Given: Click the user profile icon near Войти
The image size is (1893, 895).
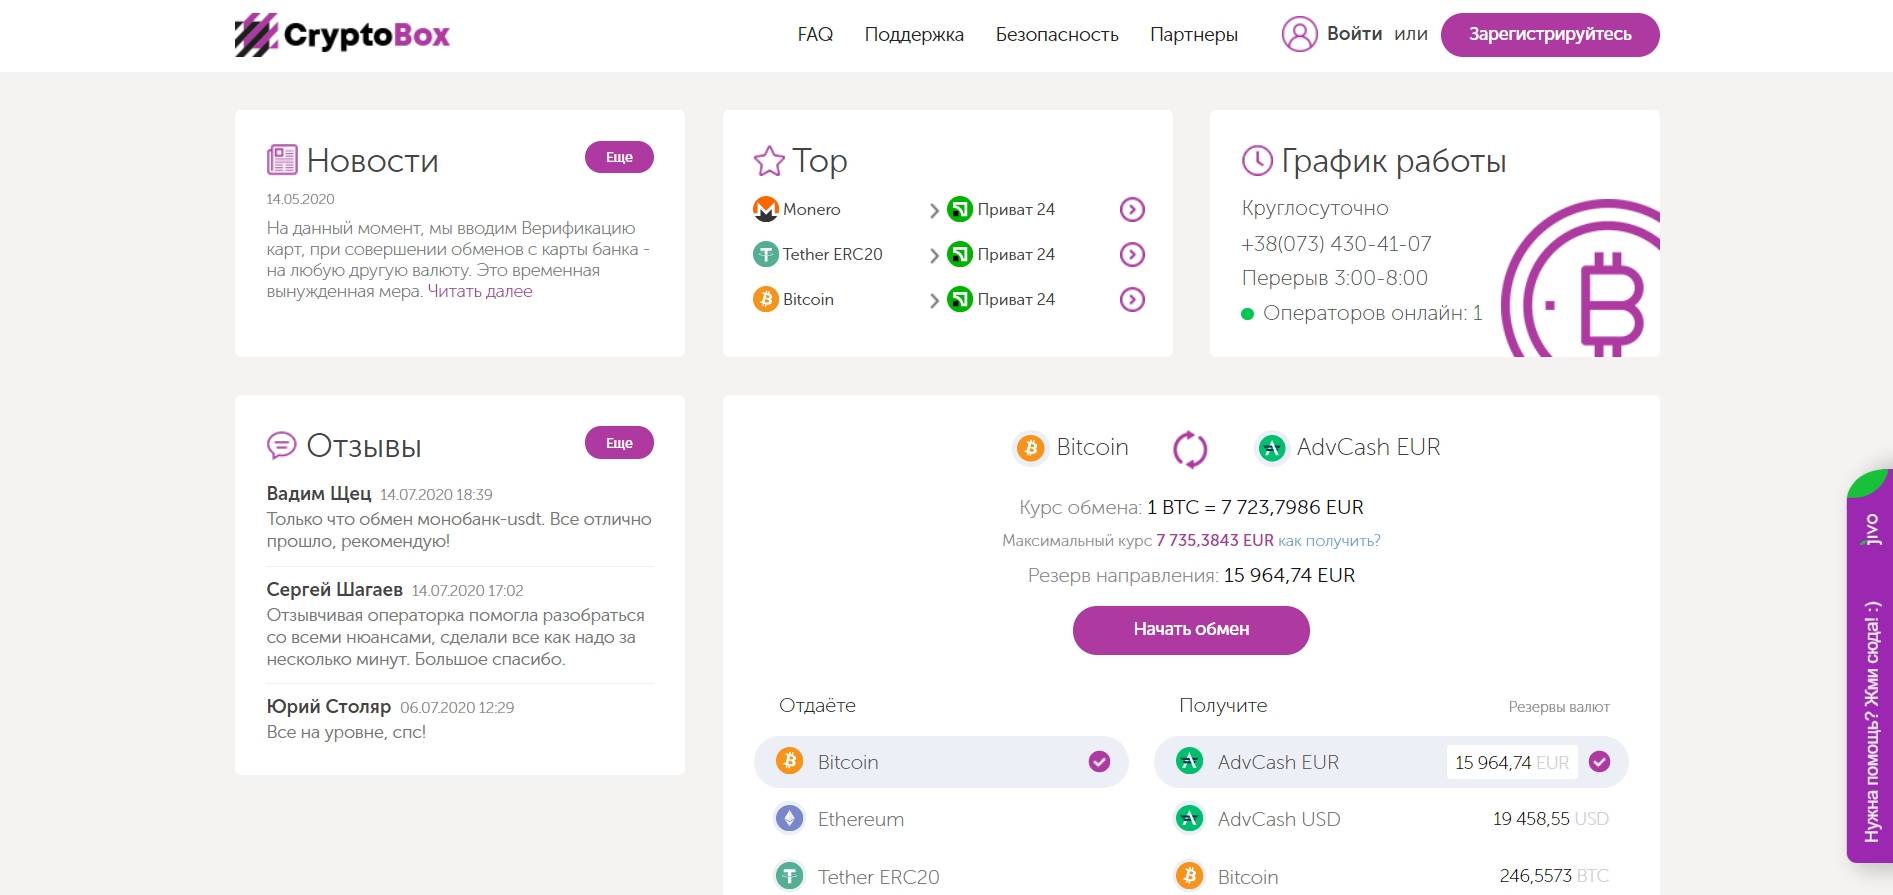Looking at the screenshot, I should pos(1299,34).
